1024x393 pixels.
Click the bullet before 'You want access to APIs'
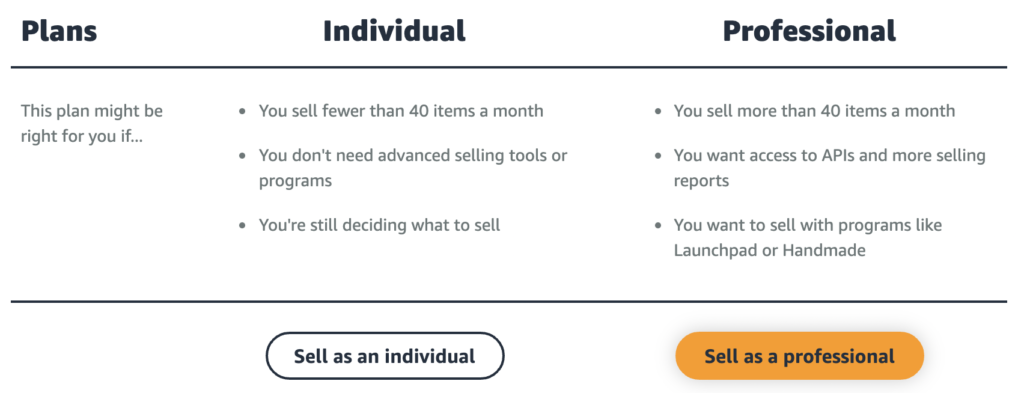tap(658, 157)
